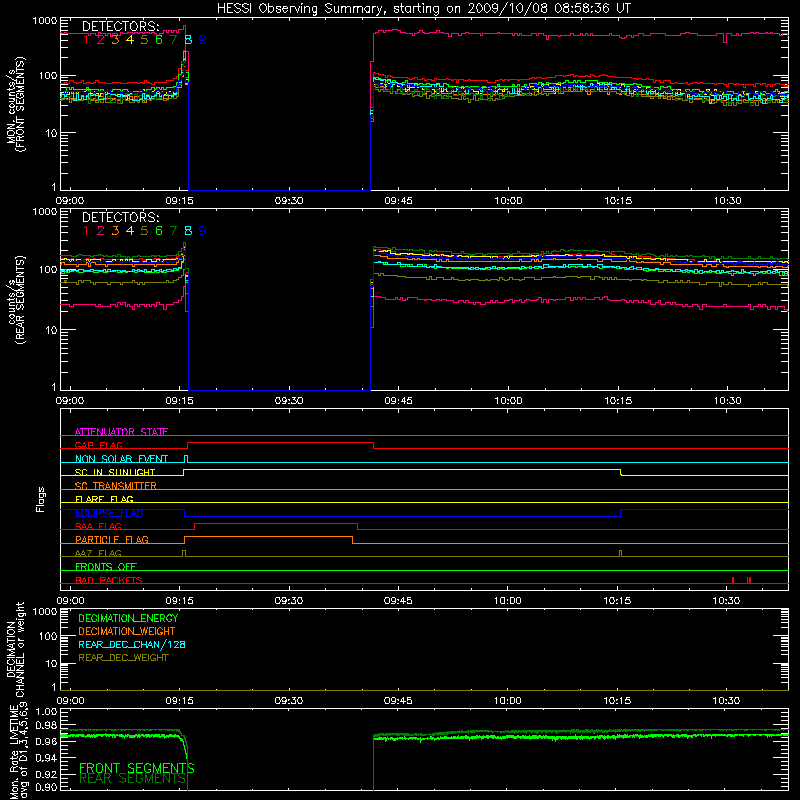800x800 pixels.
Task: Select detector 9 in front segments legend
Action: [203, 40]
